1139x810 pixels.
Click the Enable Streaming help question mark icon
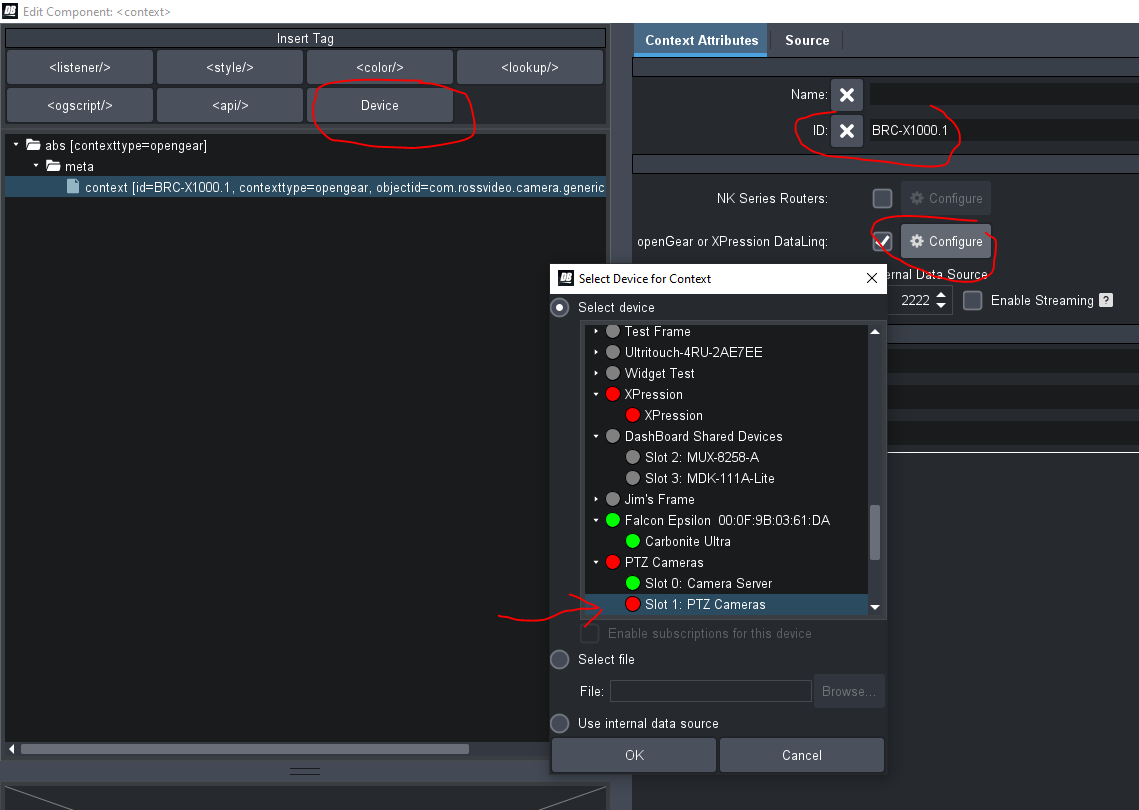pyautogui.click(x=1106, y=300)
